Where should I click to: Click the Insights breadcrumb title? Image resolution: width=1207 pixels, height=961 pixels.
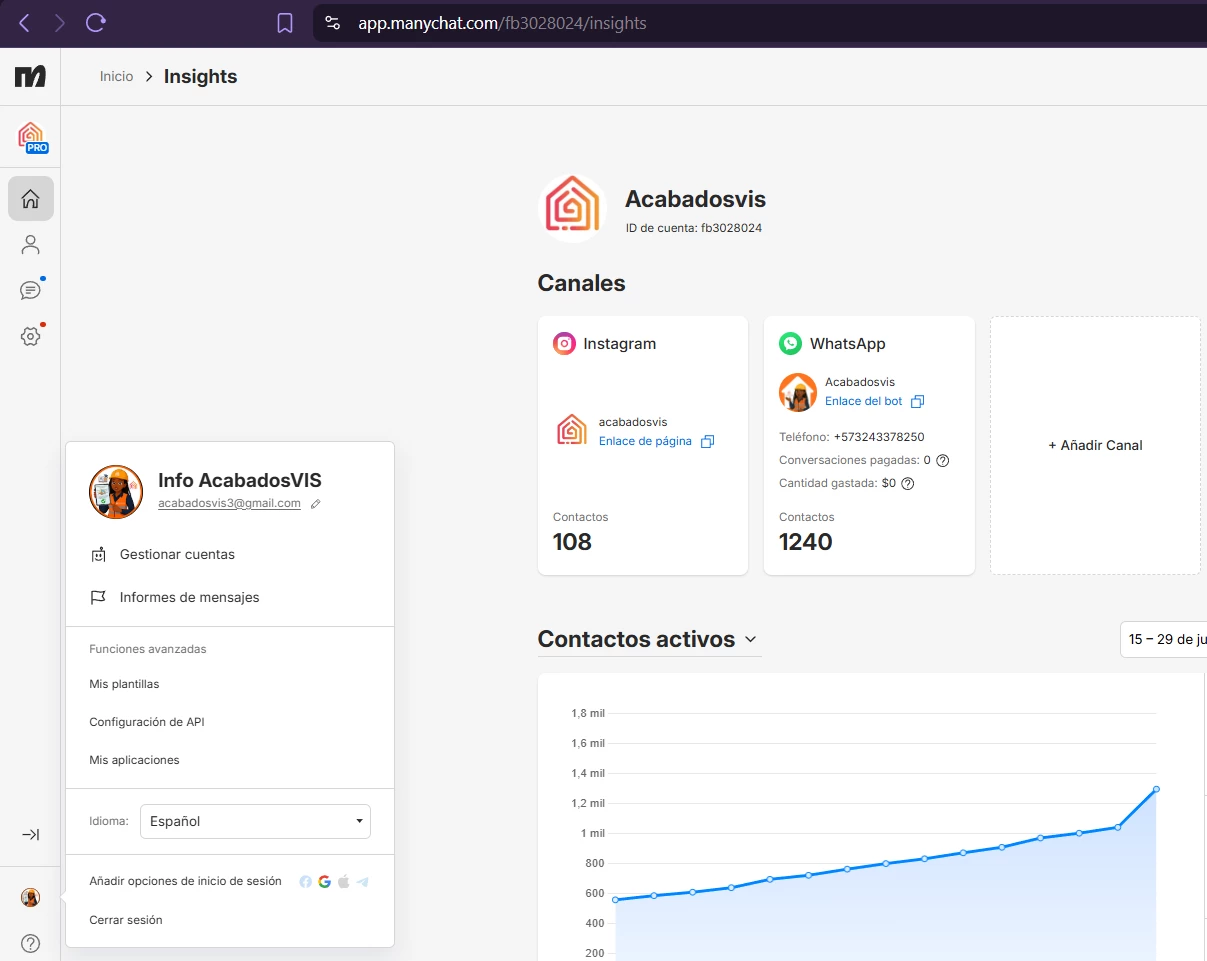(x=200, y=77)
